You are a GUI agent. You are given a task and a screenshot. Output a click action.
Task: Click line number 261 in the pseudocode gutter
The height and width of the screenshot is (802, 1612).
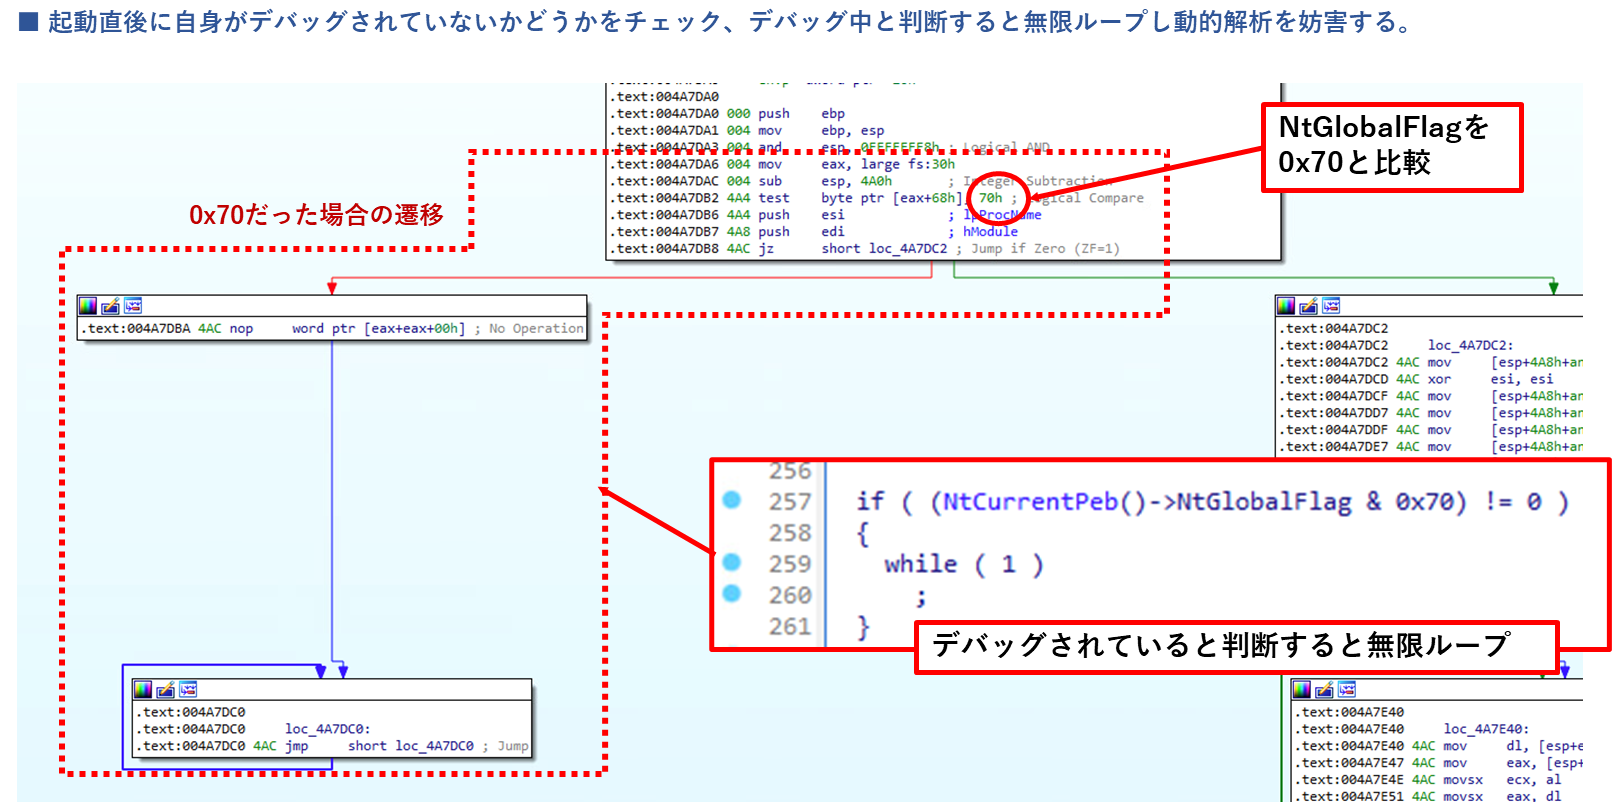tap(789, 627)
